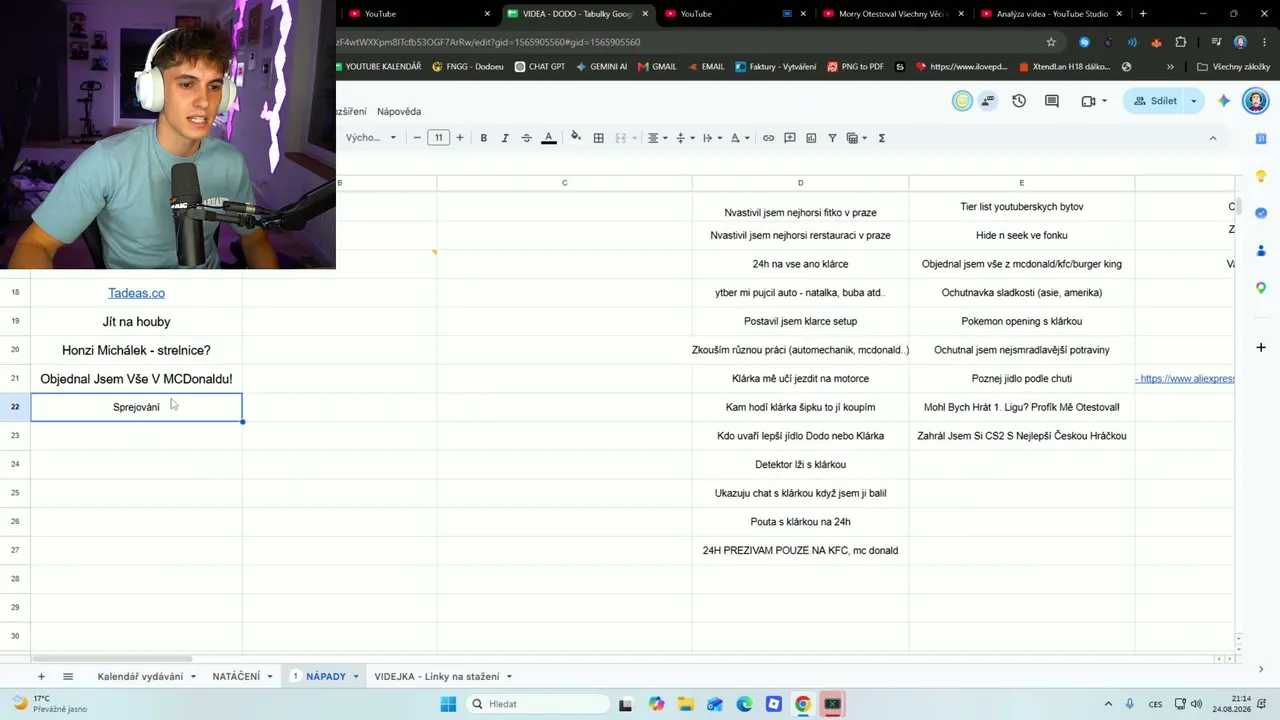Open the horizontal align dropdown
This screenshot has width=1280, height=720.
pyautogui.click(x=657, y=138)
